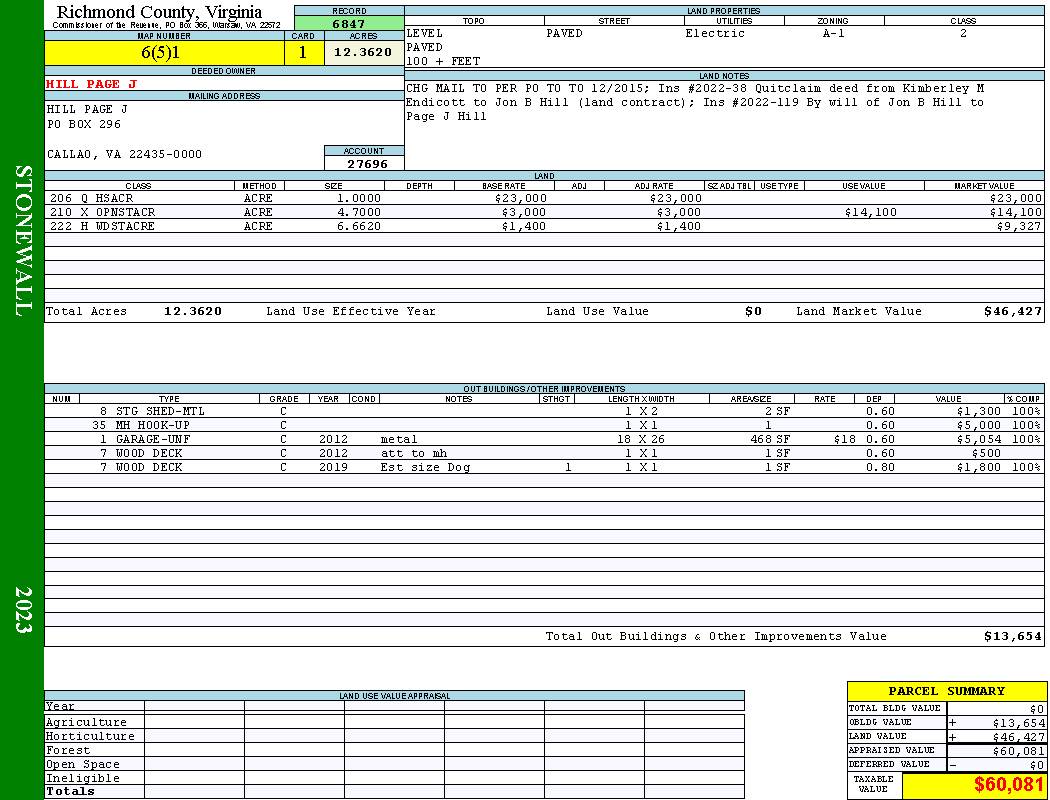Click the Total Acres 12.3620 value in land section

[193, 311]
